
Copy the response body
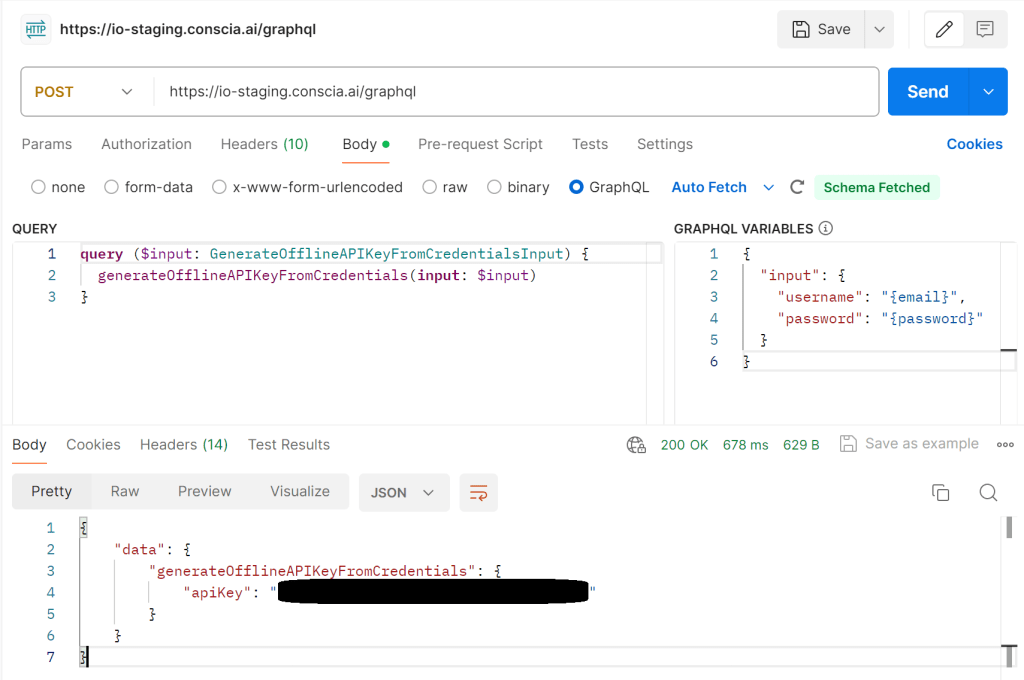pos(940,492)
